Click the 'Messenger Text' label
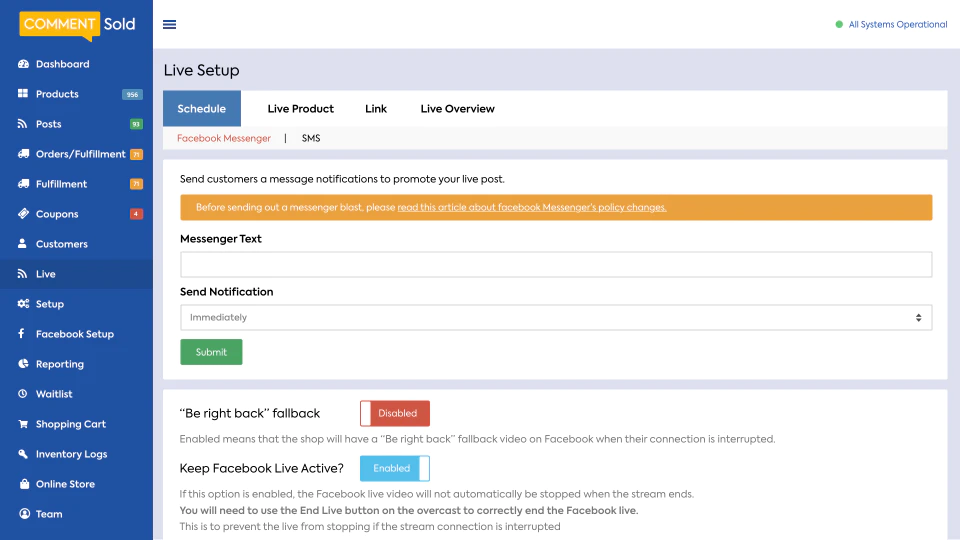The image size is (960, 540). [x=220, y=239]
